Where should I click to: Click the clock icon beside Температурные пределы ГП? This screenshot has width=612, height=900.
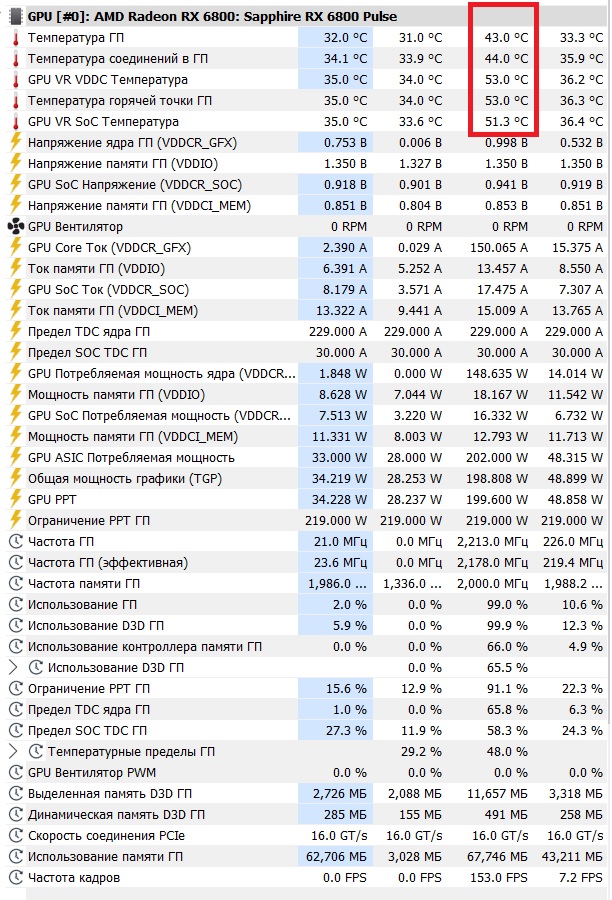point(36,752)
